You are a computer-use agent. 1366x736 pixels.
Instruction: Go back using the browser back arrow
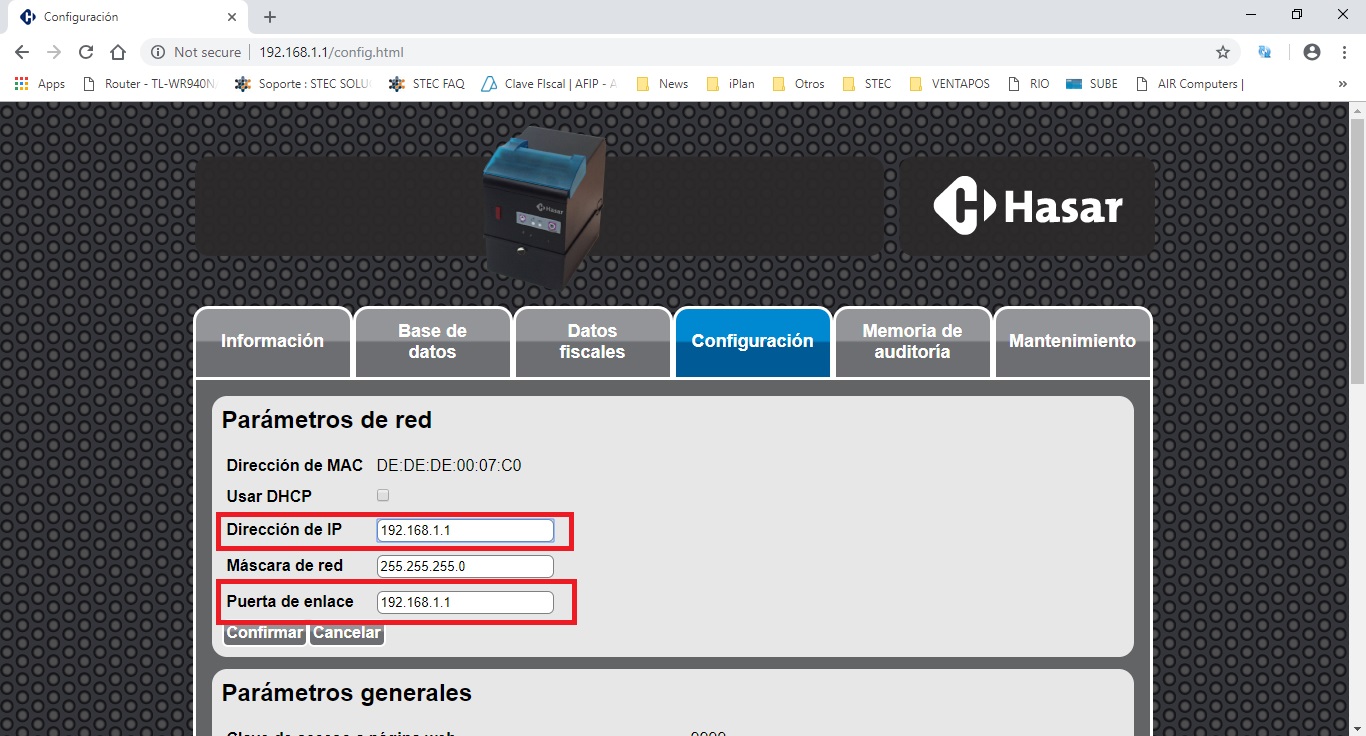pos(22,52)
